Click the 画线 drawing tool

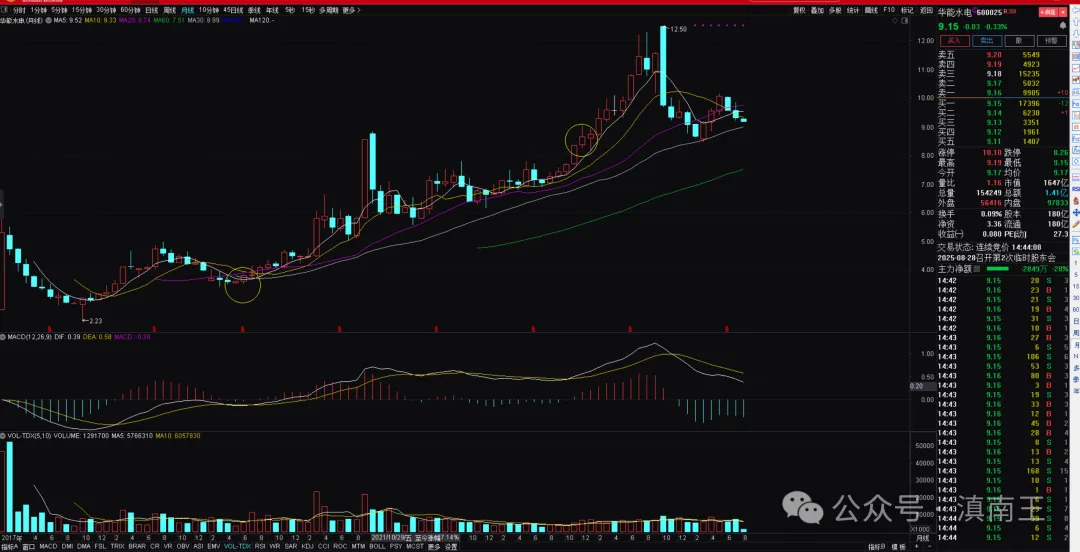pyautogui.click(x=871, y=10)
